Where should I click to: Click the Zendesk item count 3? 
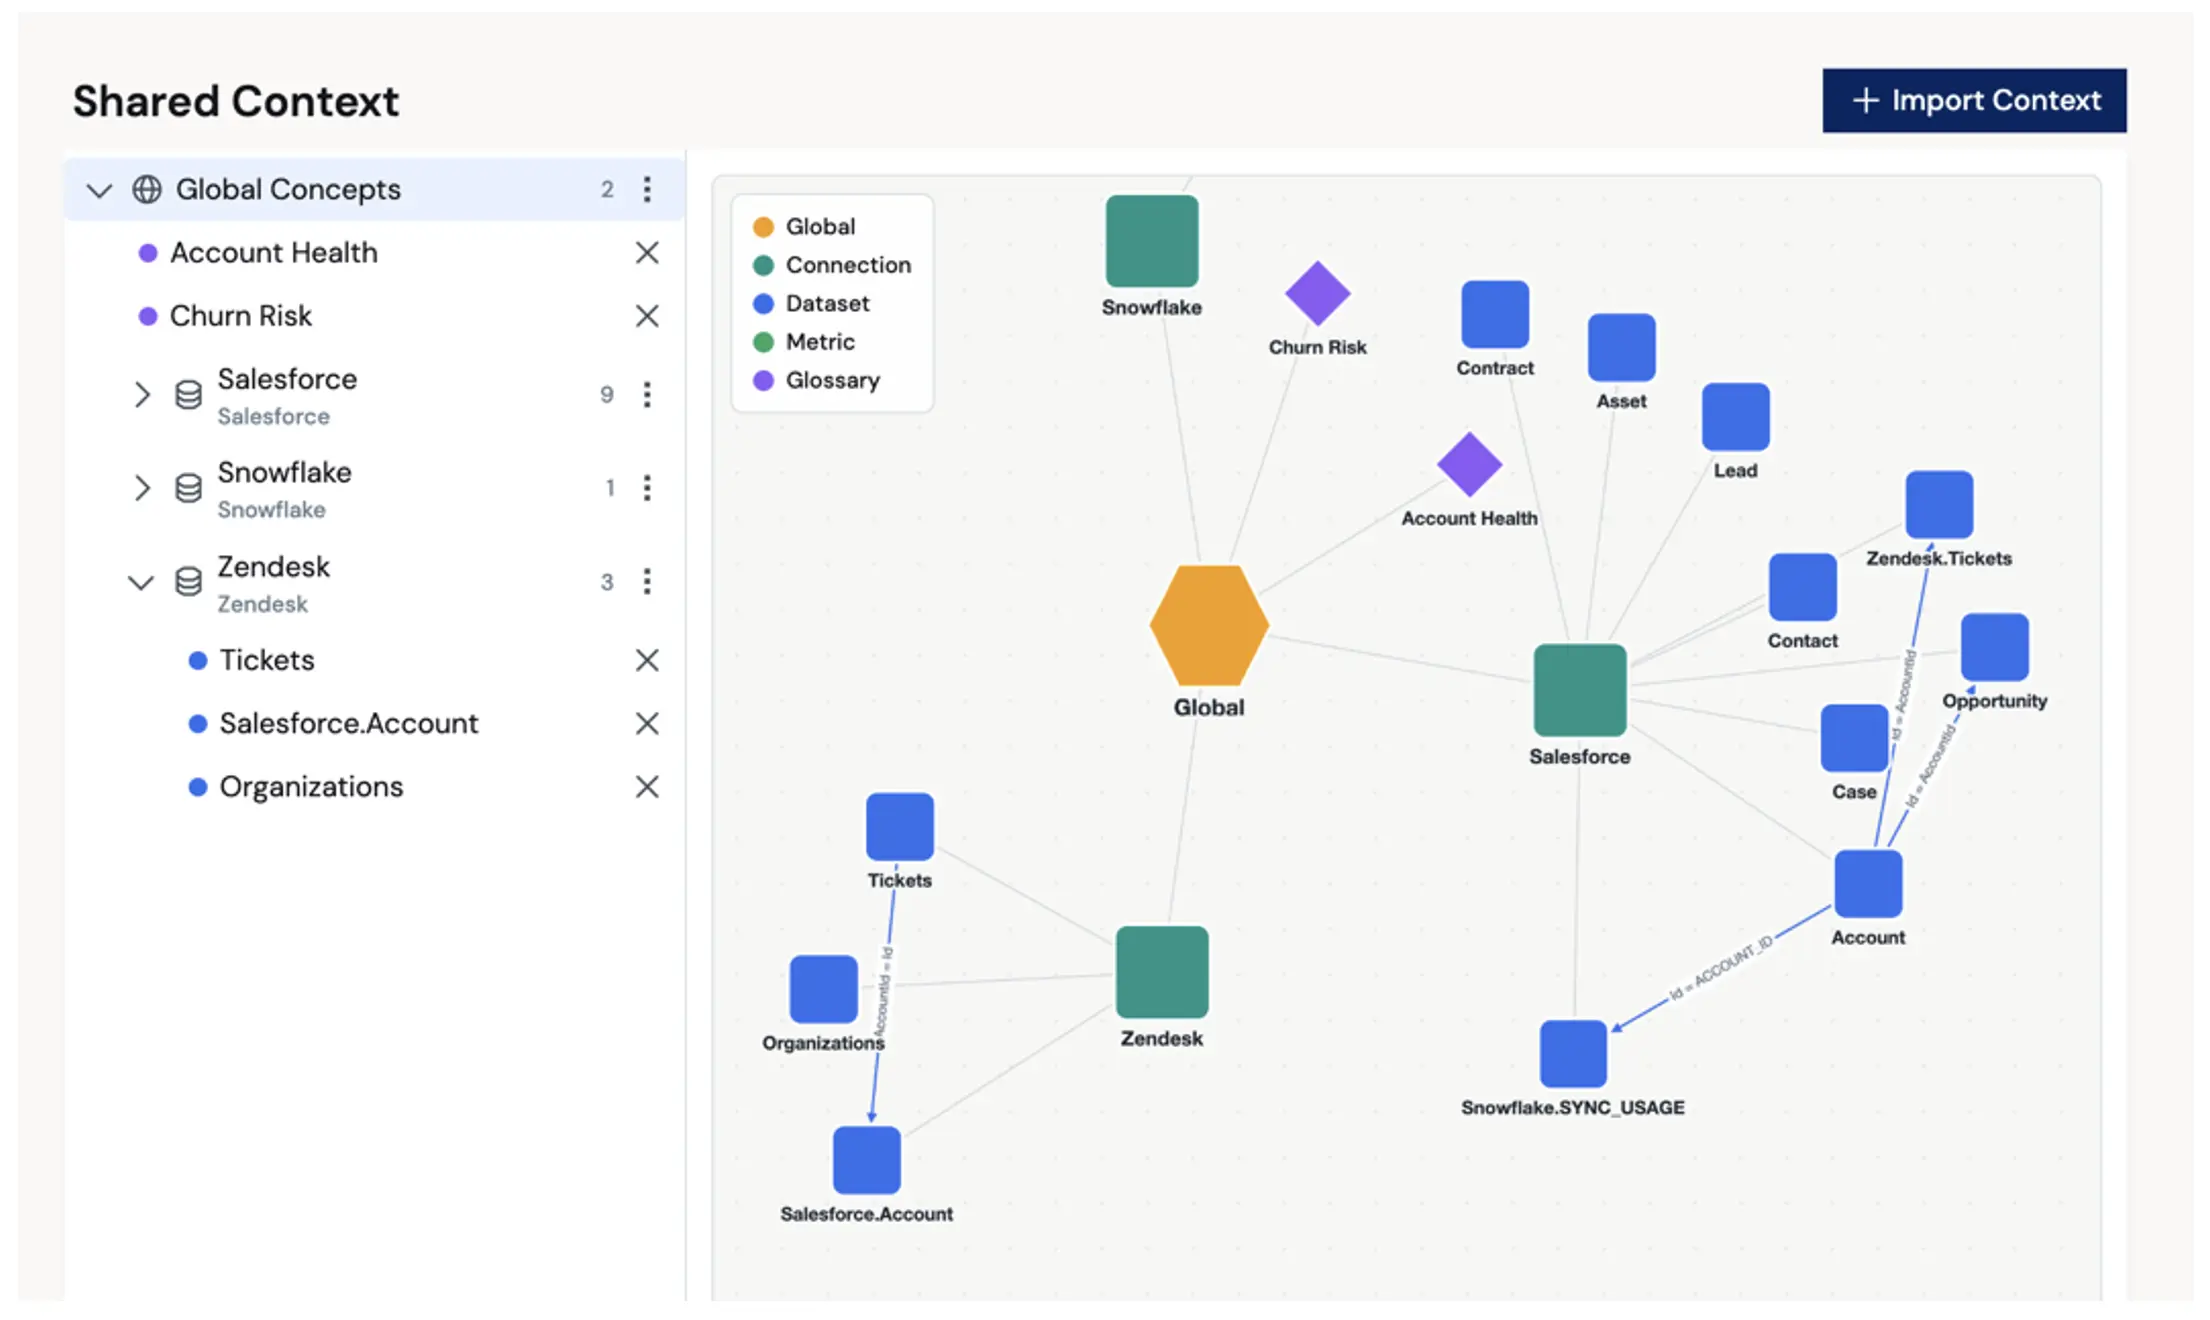click(x=607, y=582)
